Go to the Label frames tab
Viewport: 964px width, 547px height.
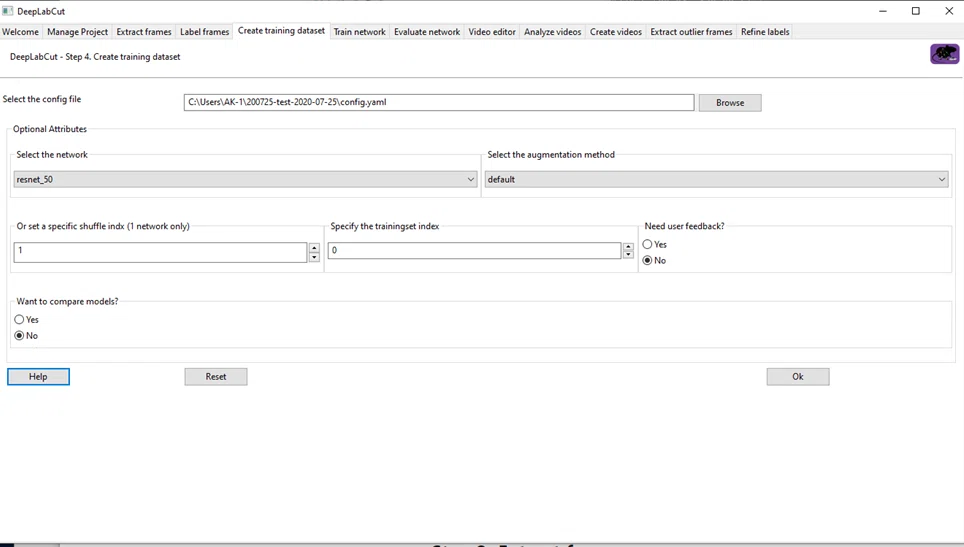click(204, 32)
